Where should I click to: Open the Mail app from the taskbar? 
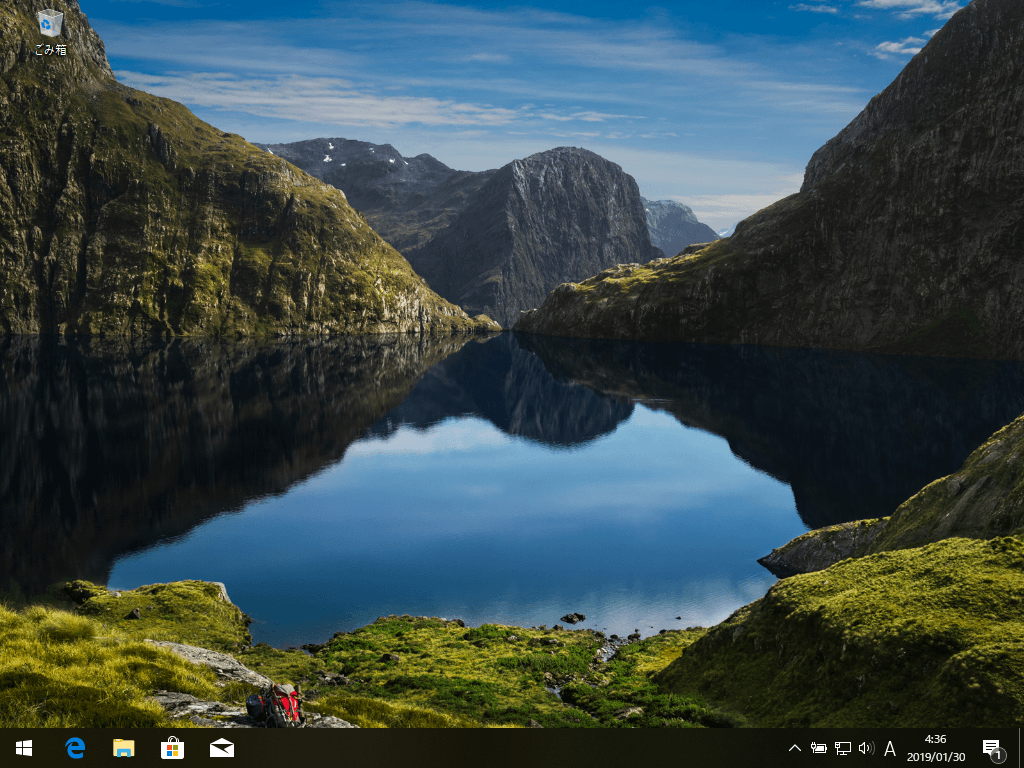221,748
